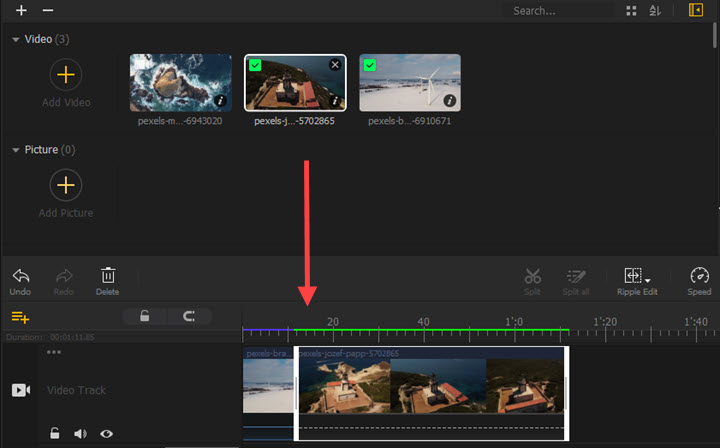The width and height of the screenshot is (720, 448).
Task: Open the Ripple Edit dropdown arrow
Action: tap(647, 280)
